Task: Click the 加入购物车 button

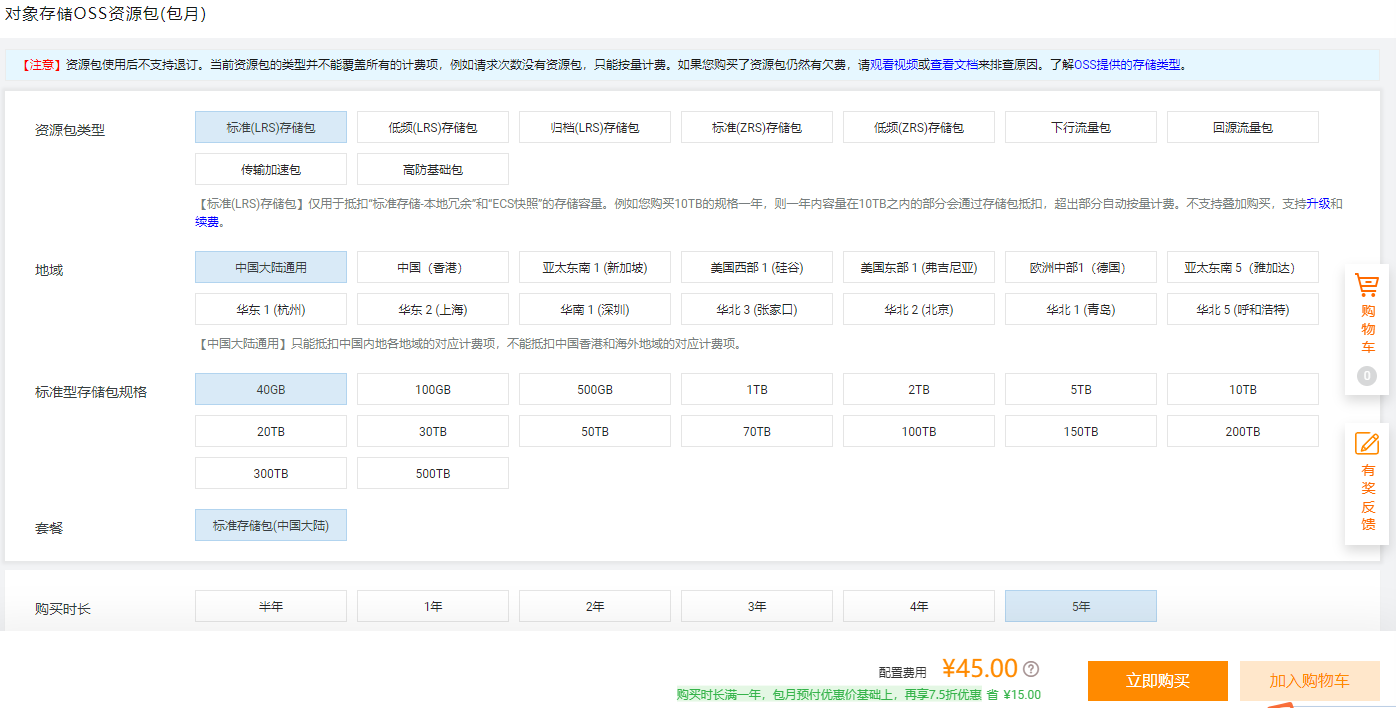Action: [x=1309, y=681]
